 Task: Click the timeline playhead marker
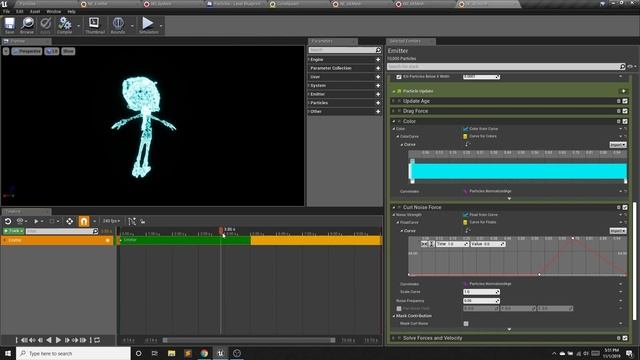221,231
